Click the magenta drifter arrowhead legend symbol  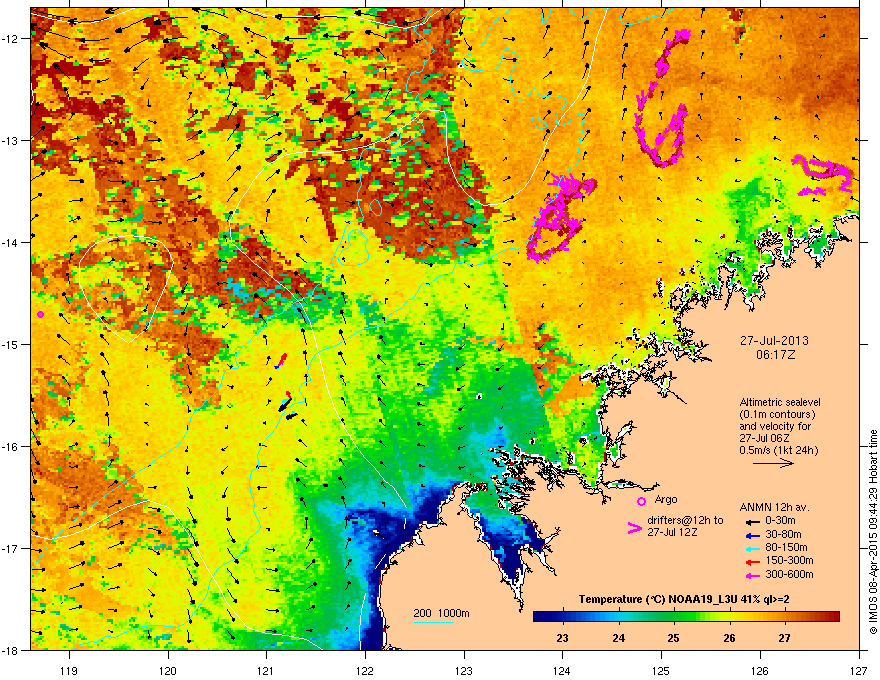[x=634, y=528]
